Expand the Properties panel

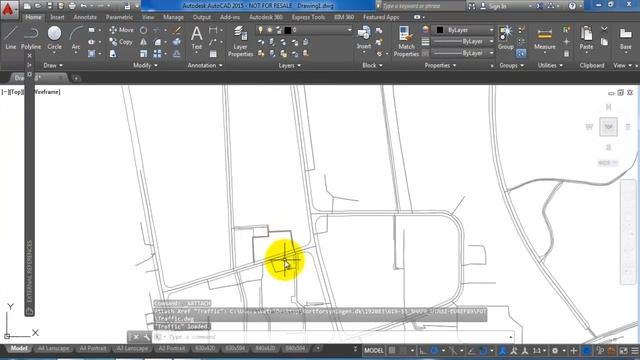point(440,65)
